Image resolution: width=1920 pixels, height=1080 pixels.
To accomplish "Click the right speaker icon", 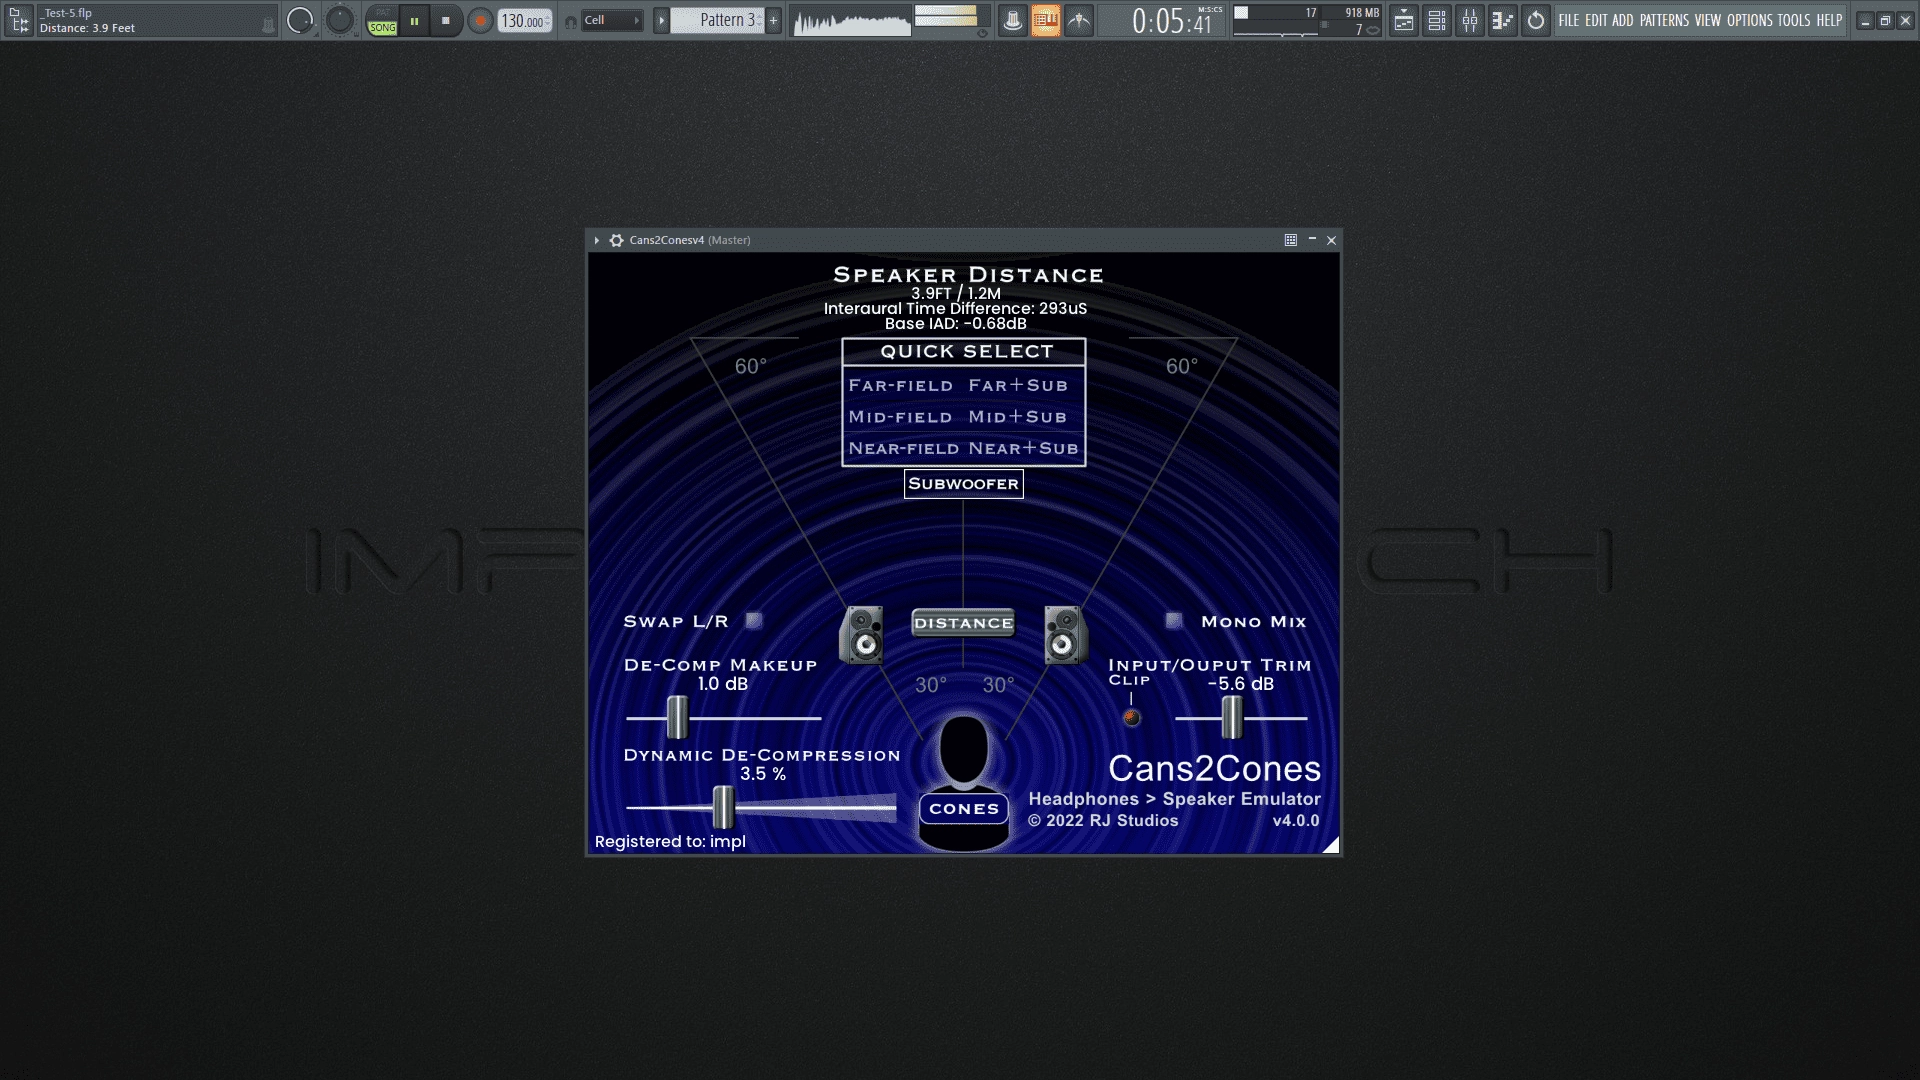I will (1064, 635).
